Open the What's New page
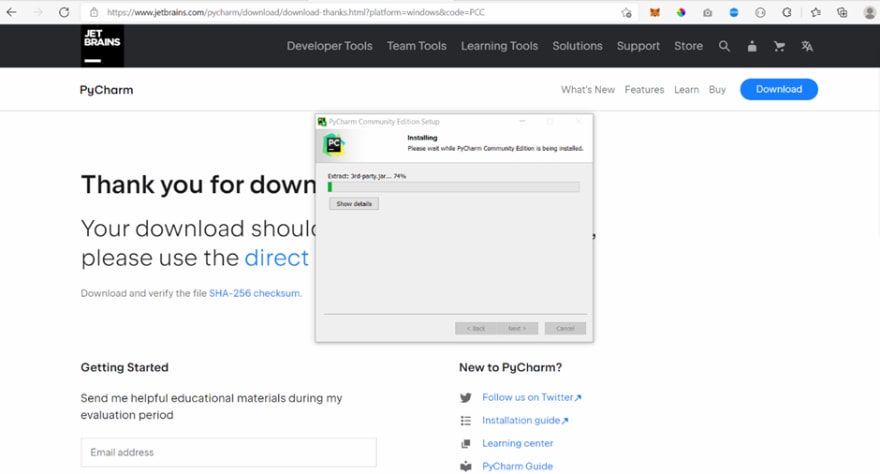 point(588,90)
